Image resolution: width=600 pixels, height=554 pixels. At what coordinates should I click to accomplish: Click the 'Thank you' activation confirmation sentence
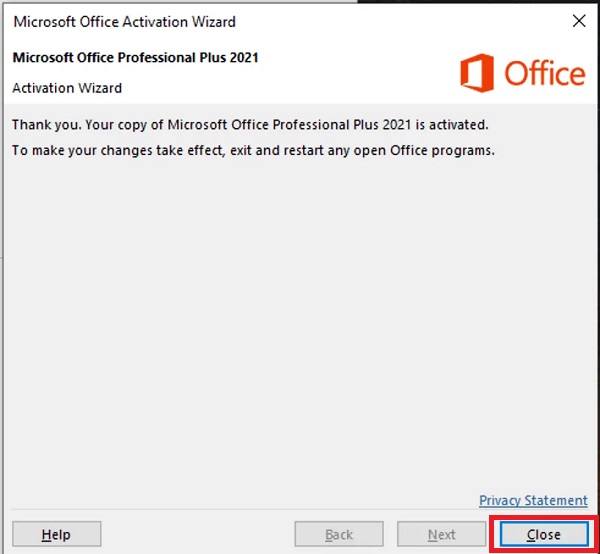coord(250,125)
